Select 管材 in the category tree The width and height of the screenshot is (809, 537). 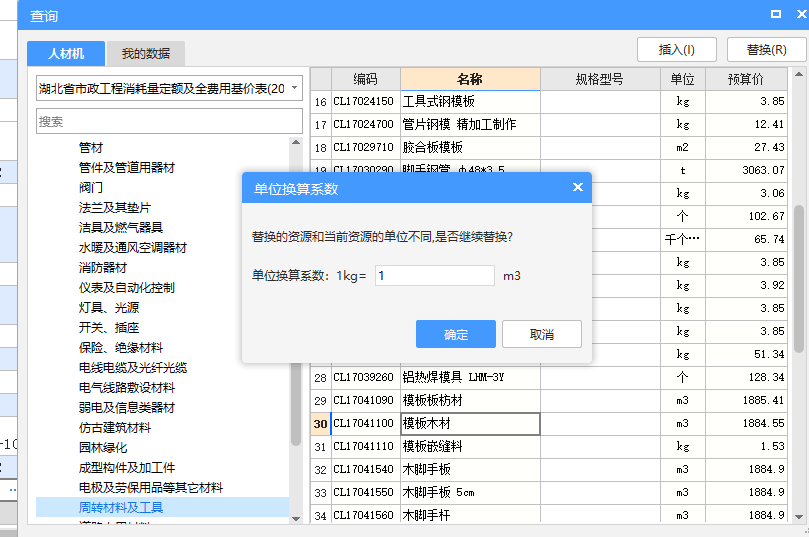tap(91, 148)
